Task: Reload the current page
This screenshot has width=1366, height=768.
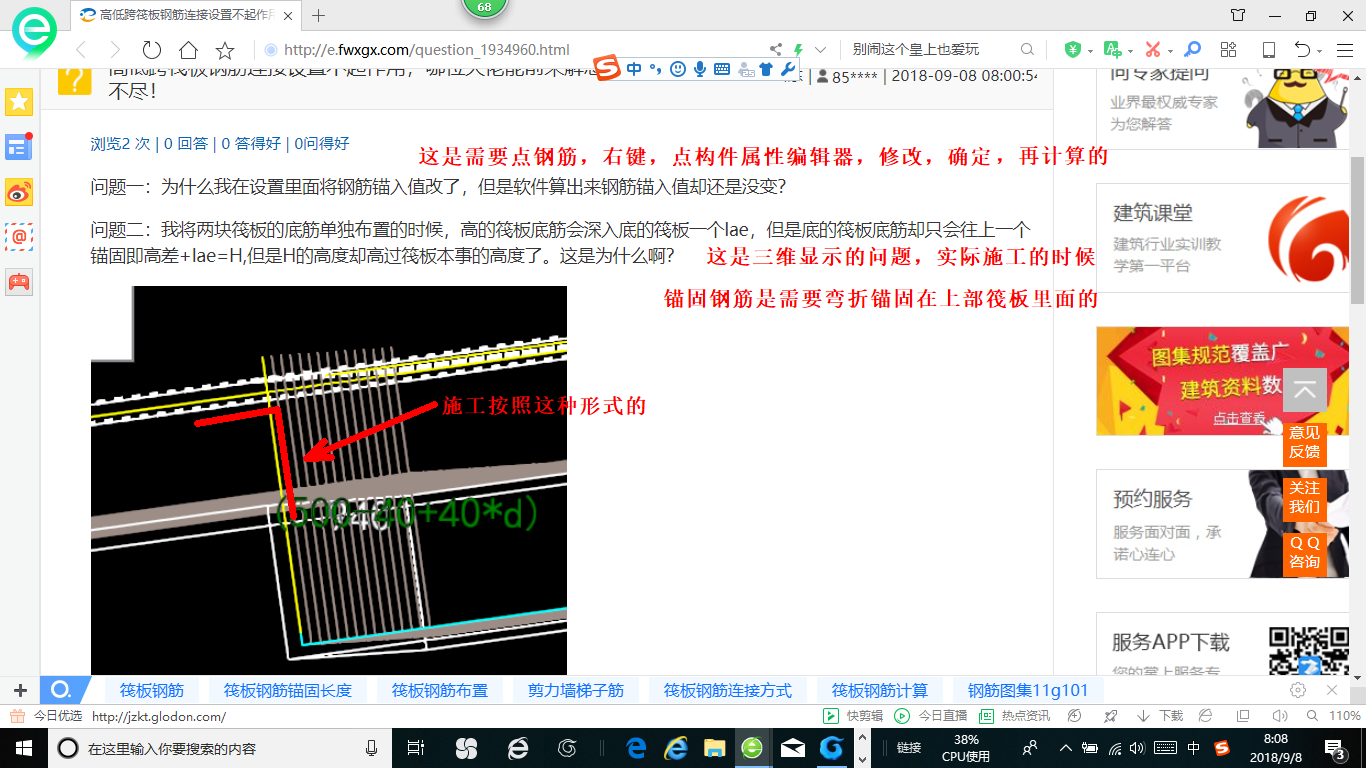Action: [152, 50]
